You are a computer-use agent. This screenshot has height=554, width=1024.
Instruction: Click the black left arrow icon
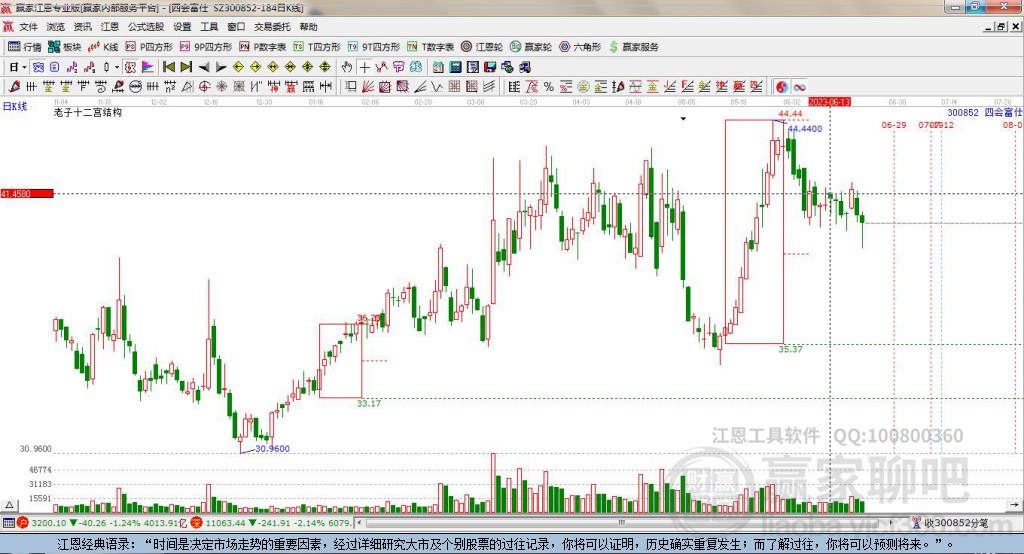(x=204, y=67)
